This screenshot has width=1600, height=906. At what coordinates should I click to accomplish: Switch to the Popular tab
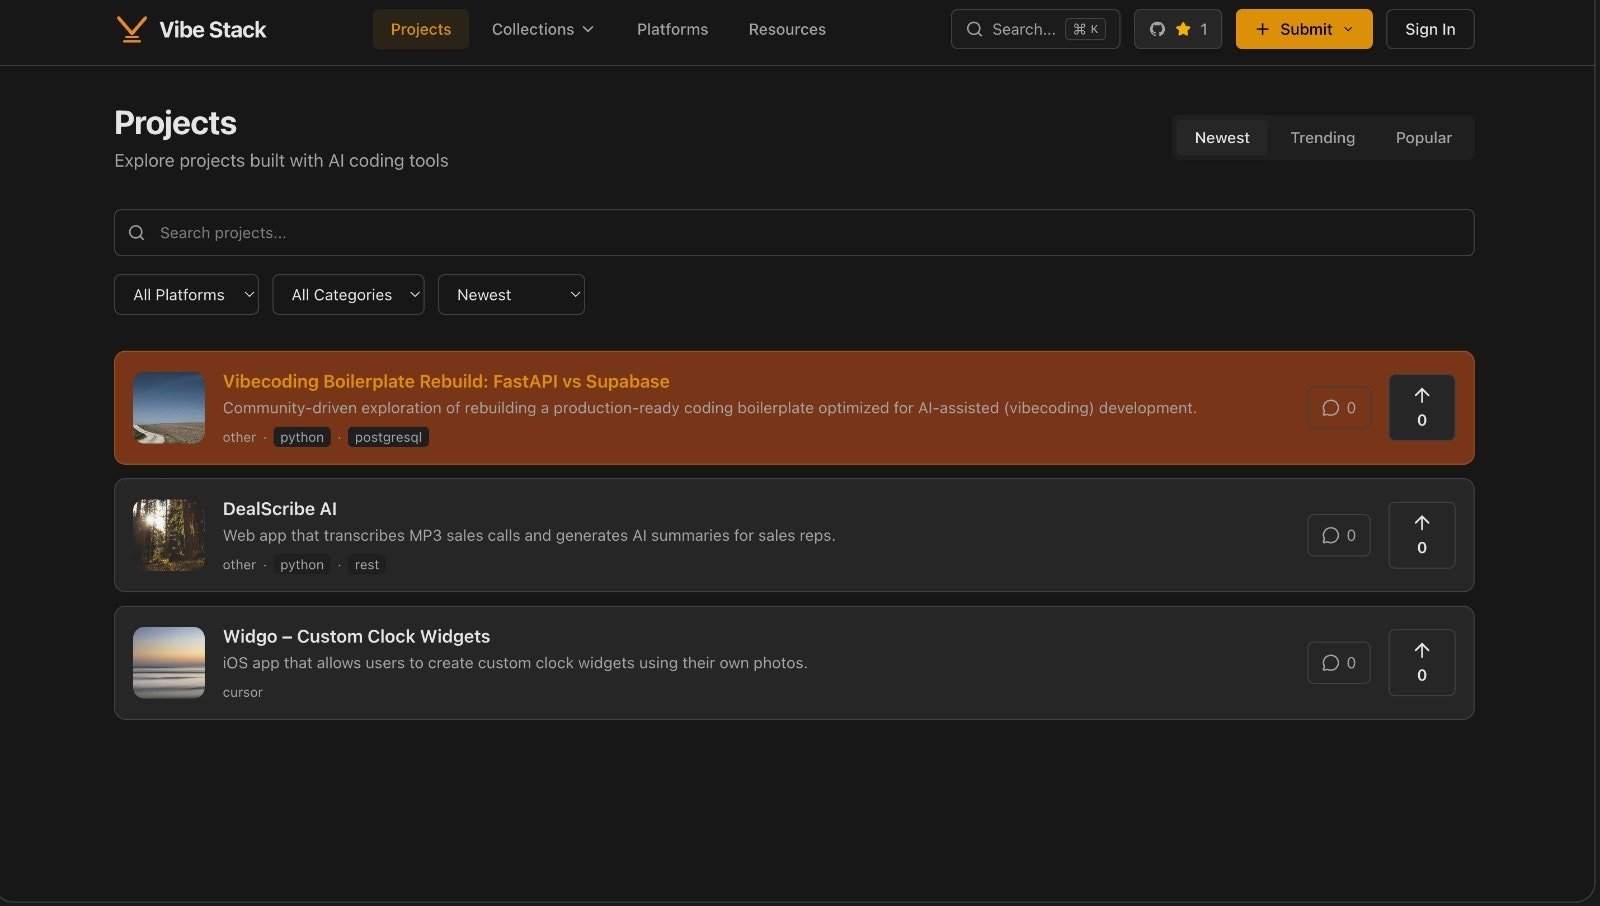(x=1423, y=138)
